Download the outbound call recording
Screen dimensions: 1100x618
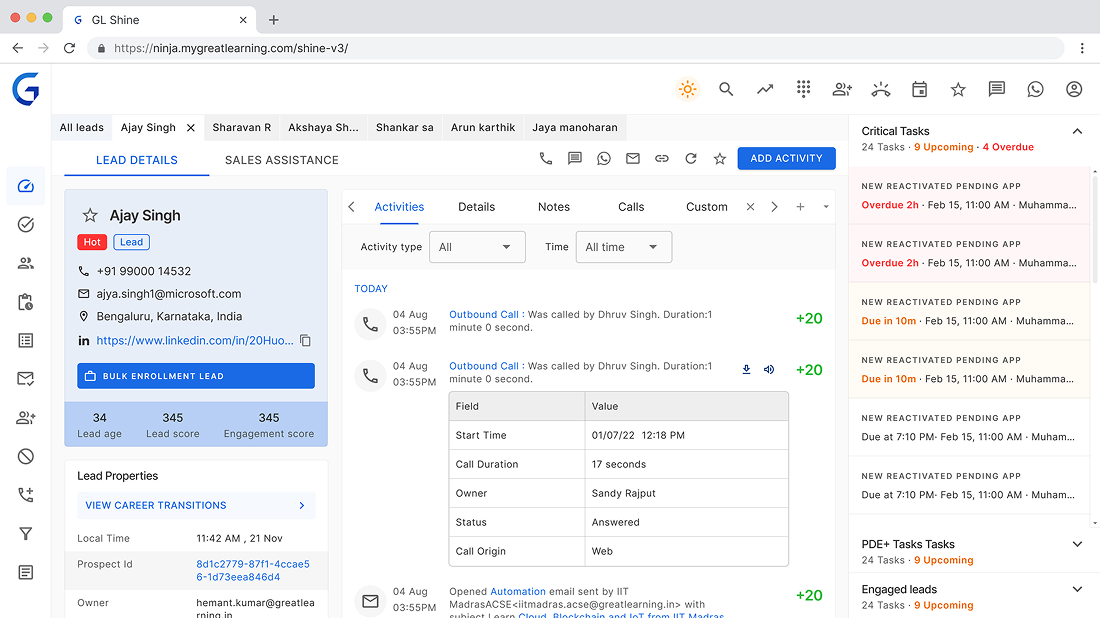tap(746, 369)
